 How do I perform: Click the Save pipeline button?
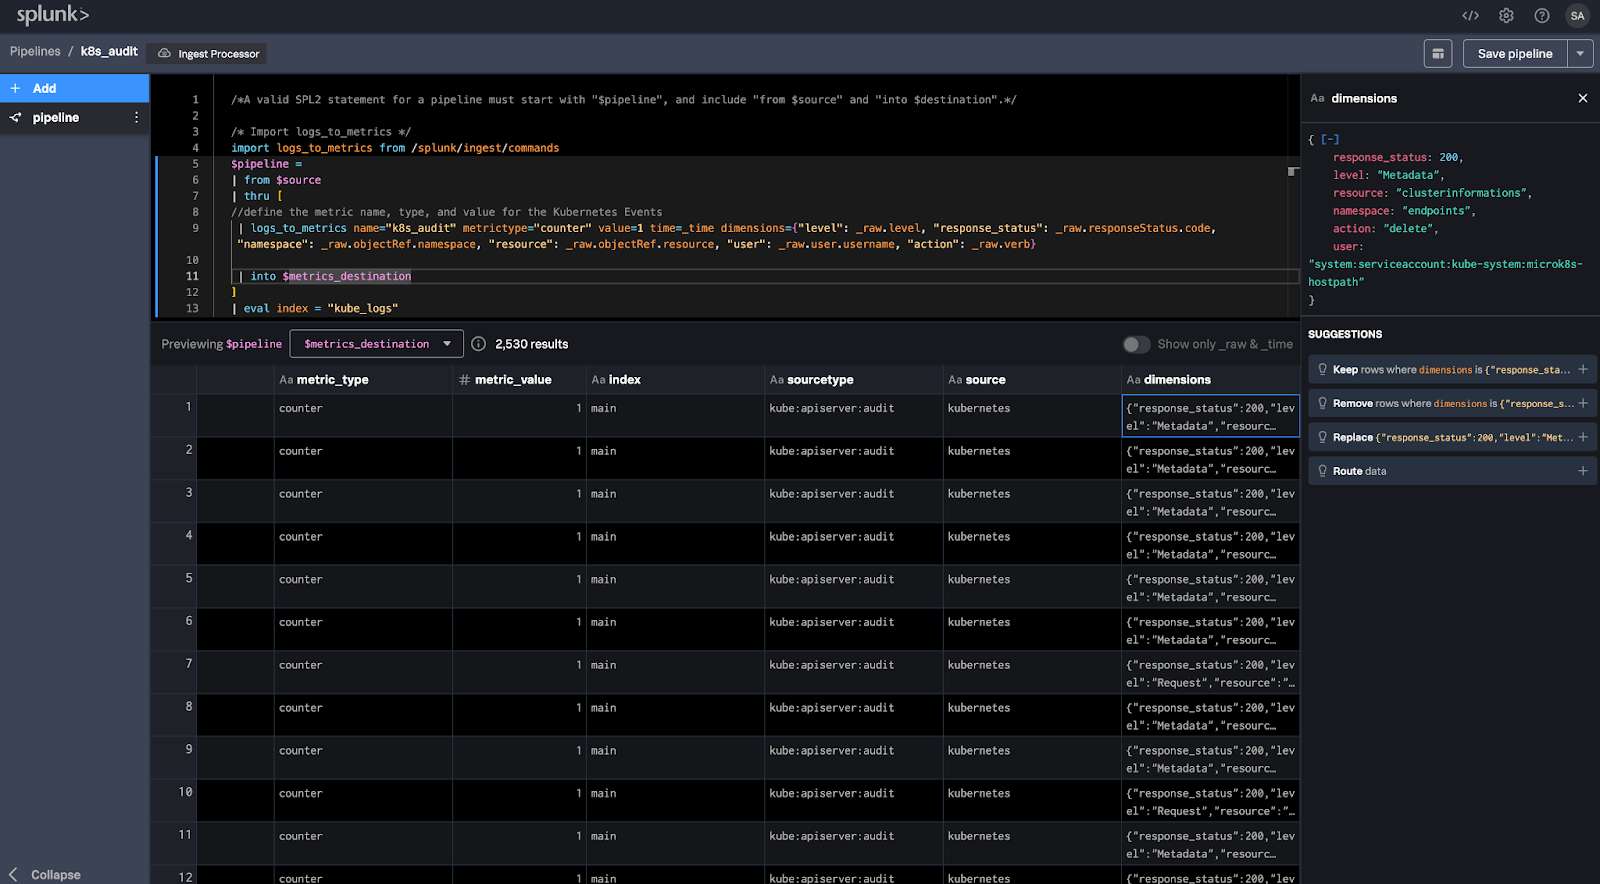1515,54
